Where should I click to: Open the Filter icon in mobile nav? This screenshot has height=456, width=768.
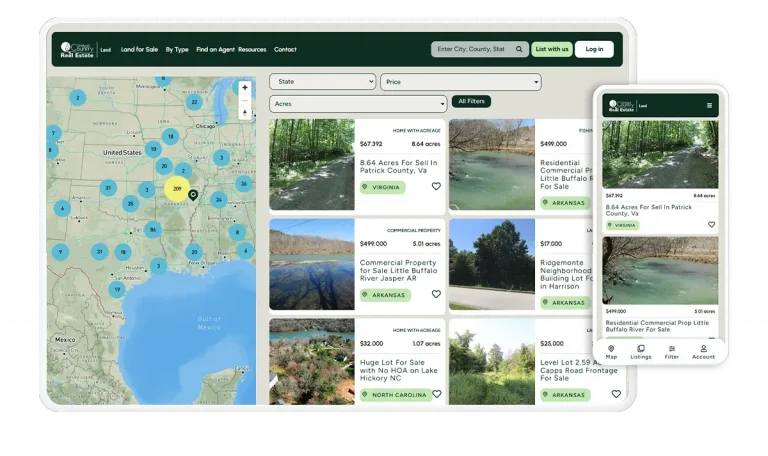click(x=671, y=351)
